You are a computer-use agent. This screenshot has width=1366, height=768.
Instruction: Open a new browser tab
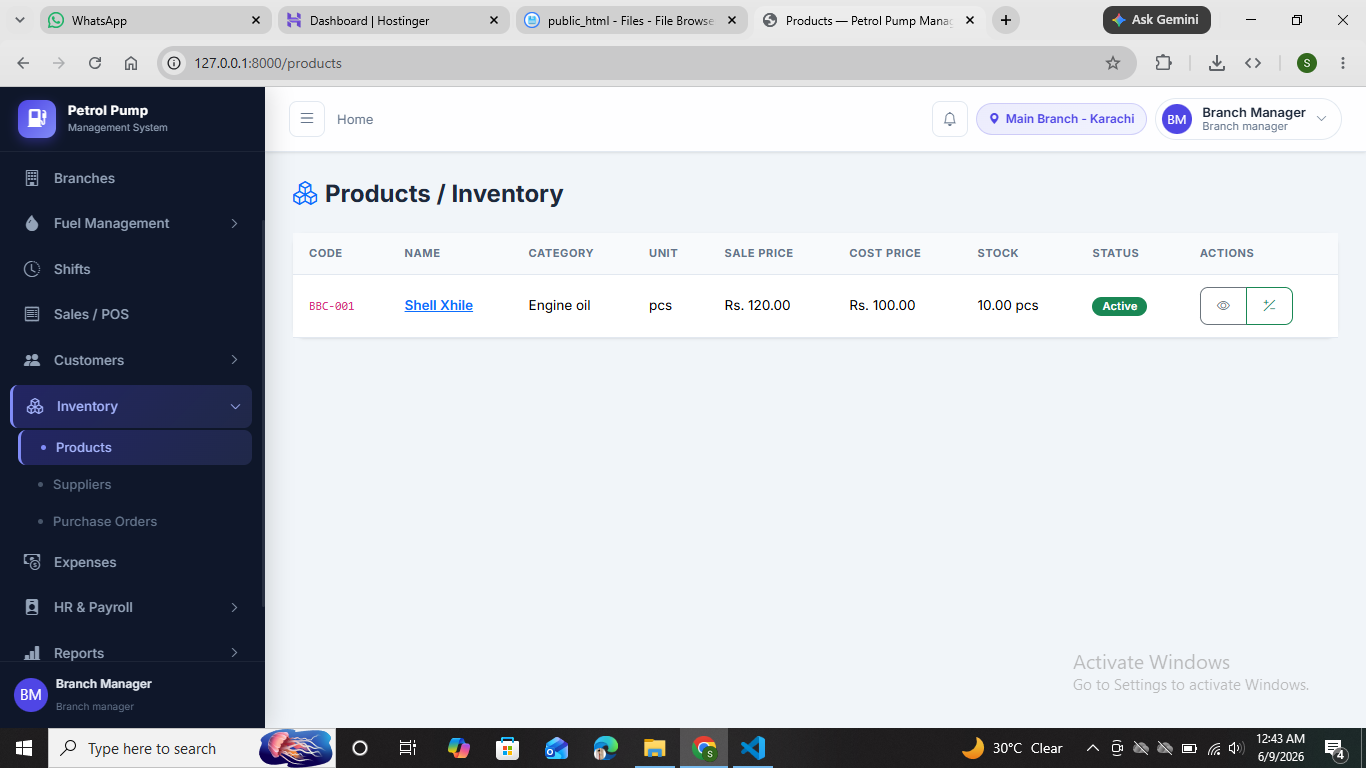(1006, 20)
